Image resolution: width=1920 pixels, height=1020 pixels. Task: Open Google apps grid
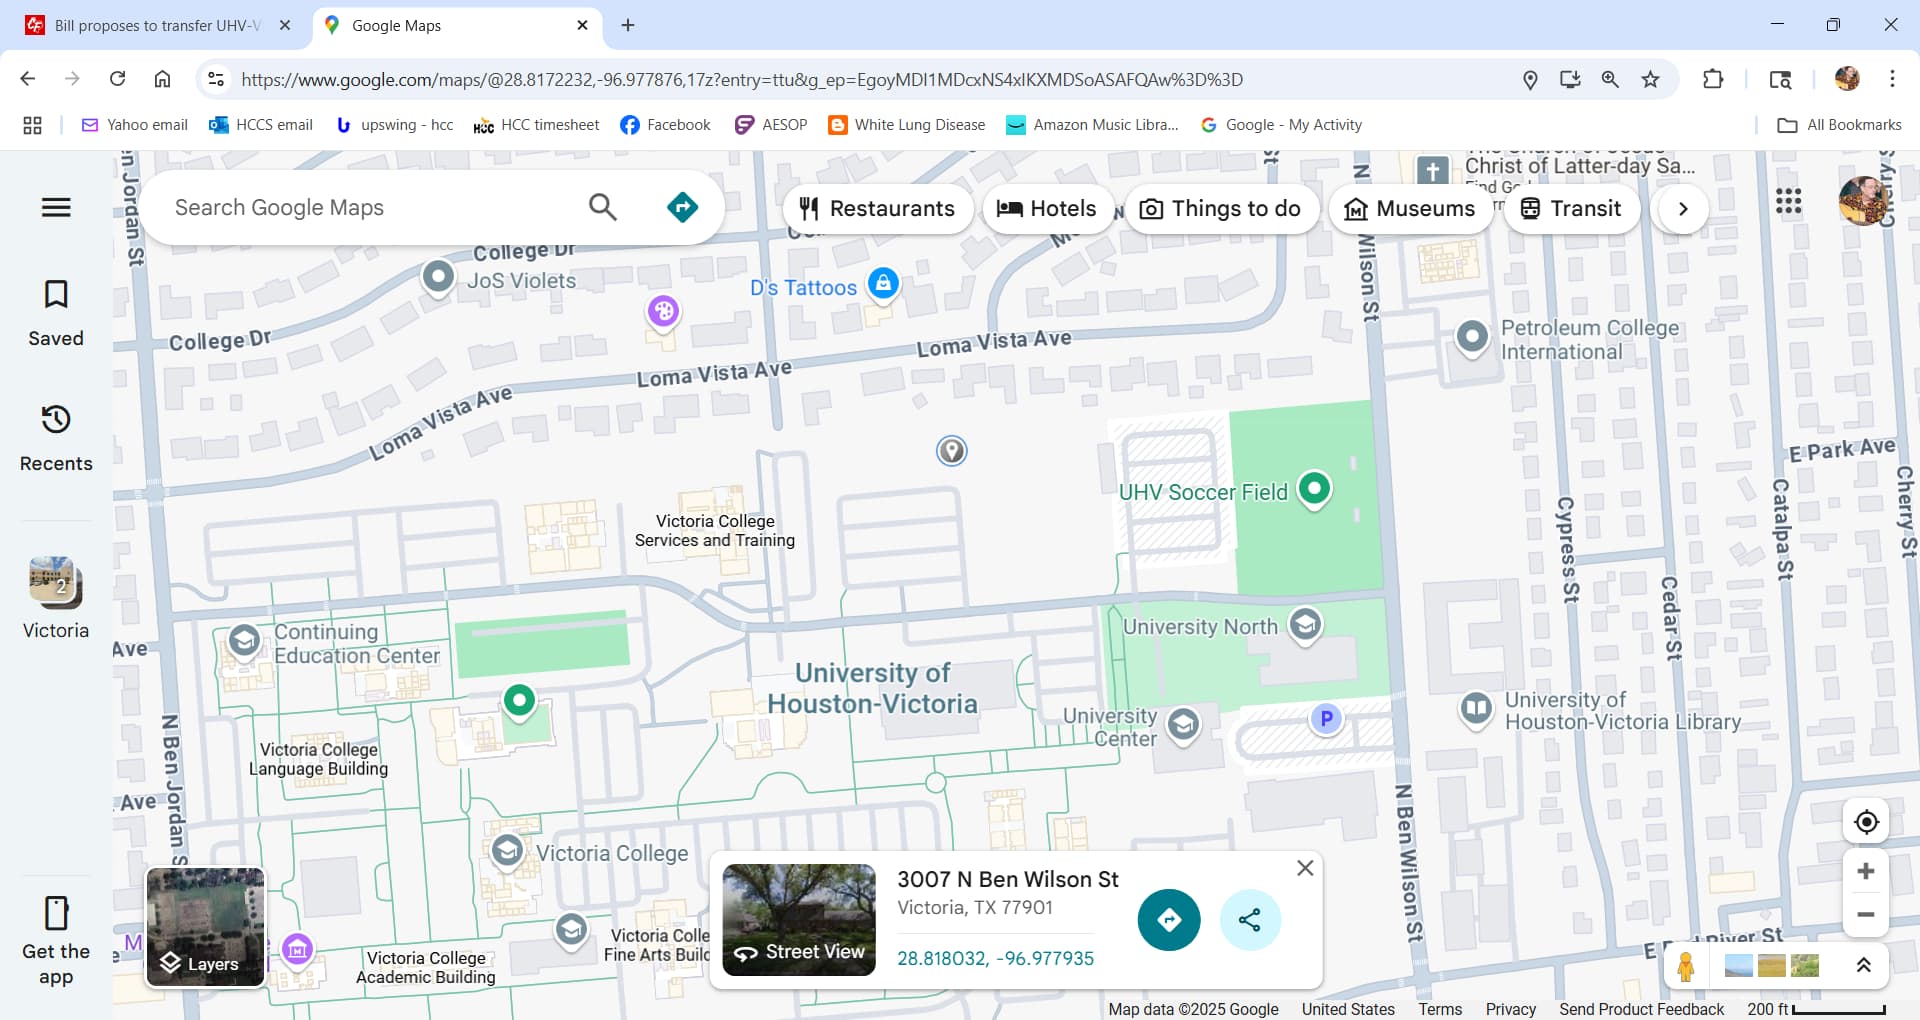(1788, 202)
